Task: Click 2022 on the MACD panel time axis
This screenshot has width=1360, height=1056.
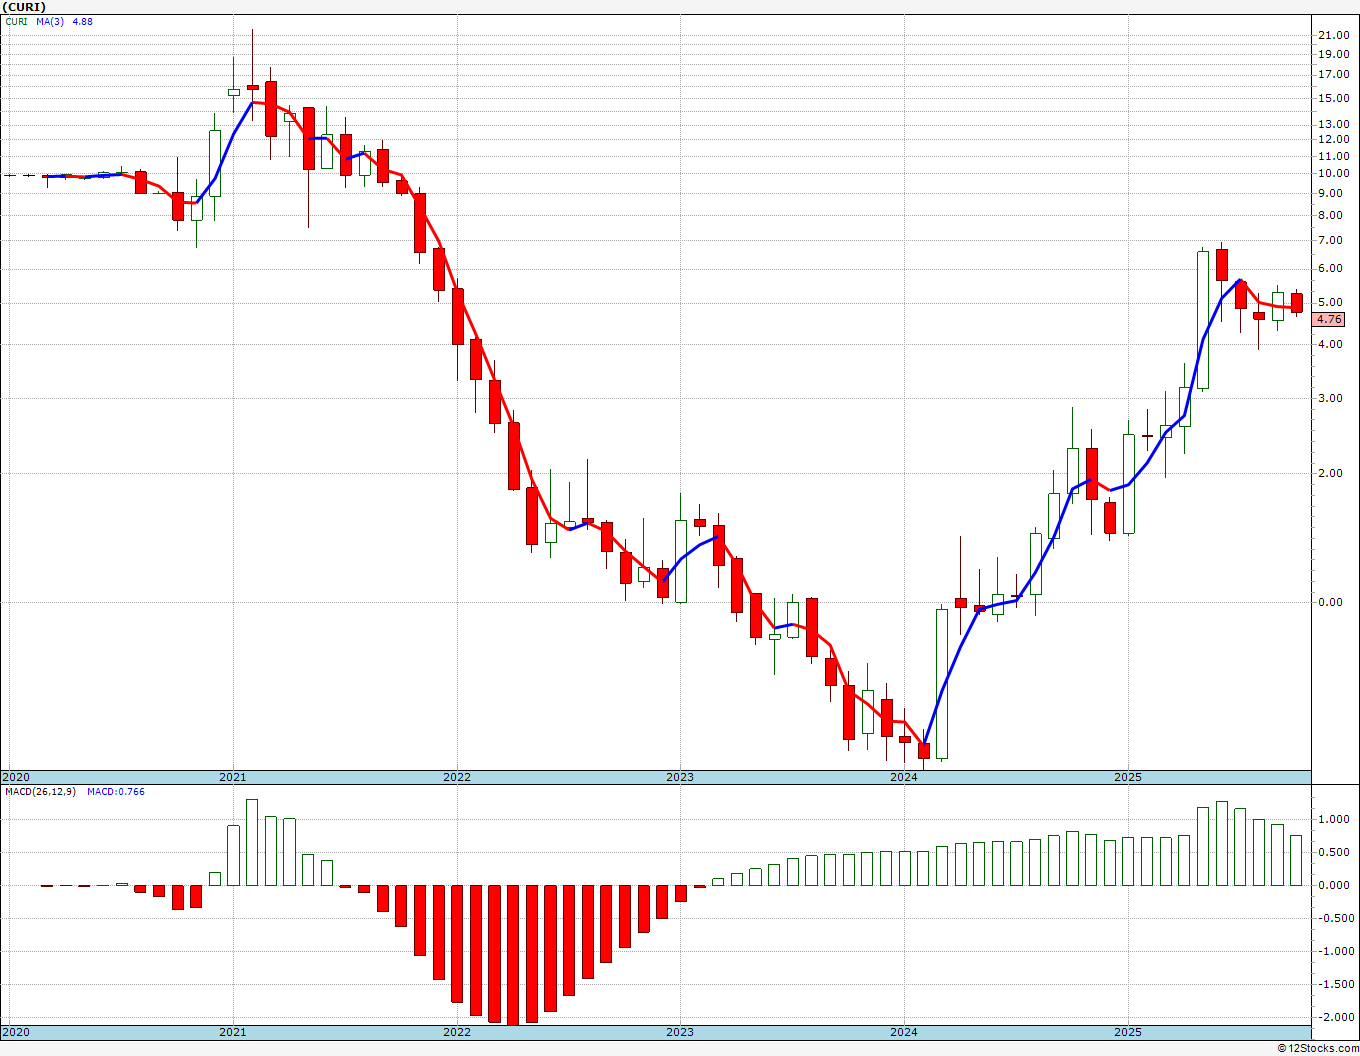Action: pos(457,1032)
